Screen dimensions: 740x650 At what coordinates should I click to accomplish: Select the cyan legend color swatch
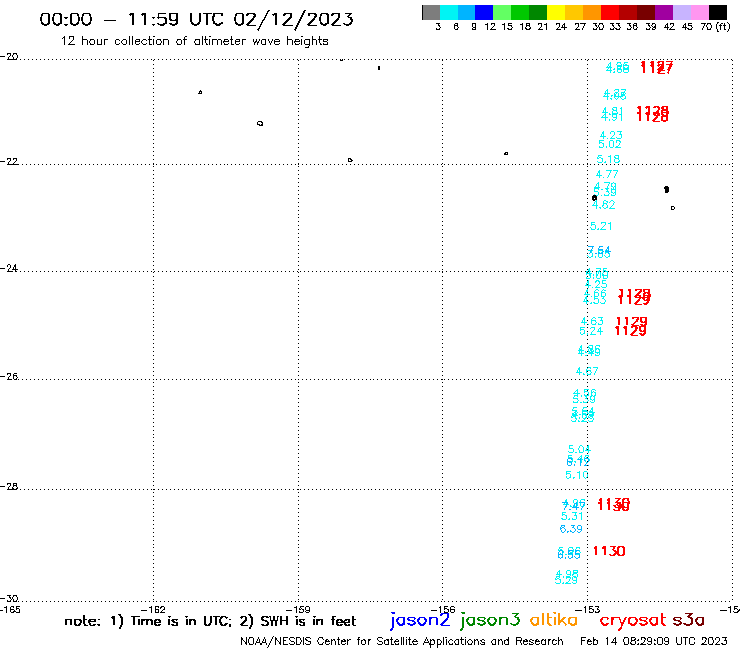pyautogui.click(x=449, y=12)
